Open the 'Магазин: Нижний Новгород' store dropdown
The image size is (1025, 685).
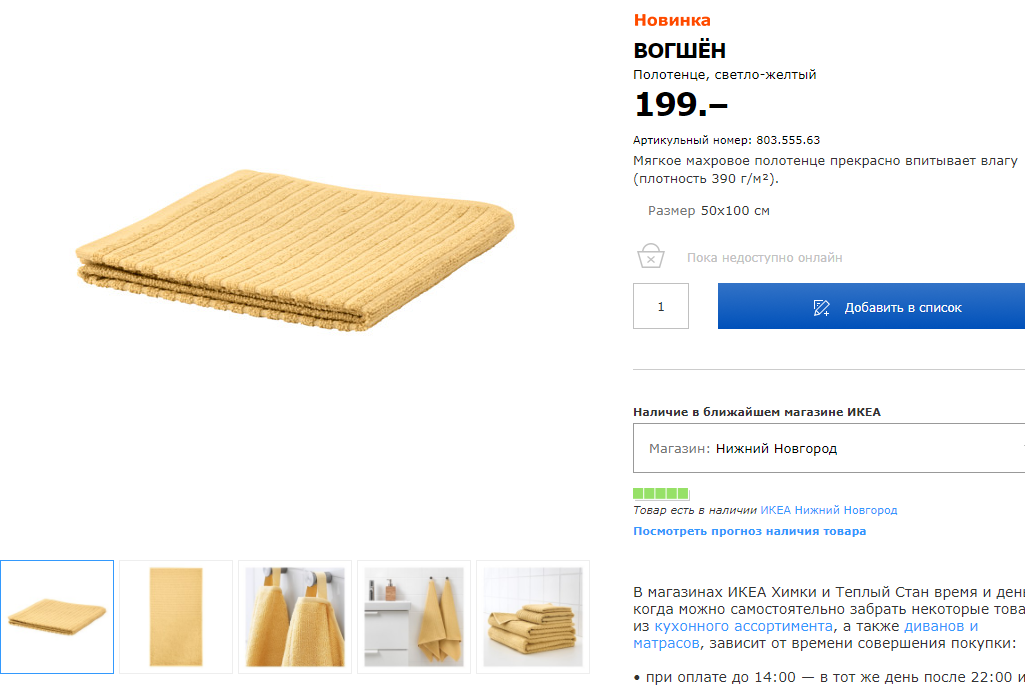(829, 448)
